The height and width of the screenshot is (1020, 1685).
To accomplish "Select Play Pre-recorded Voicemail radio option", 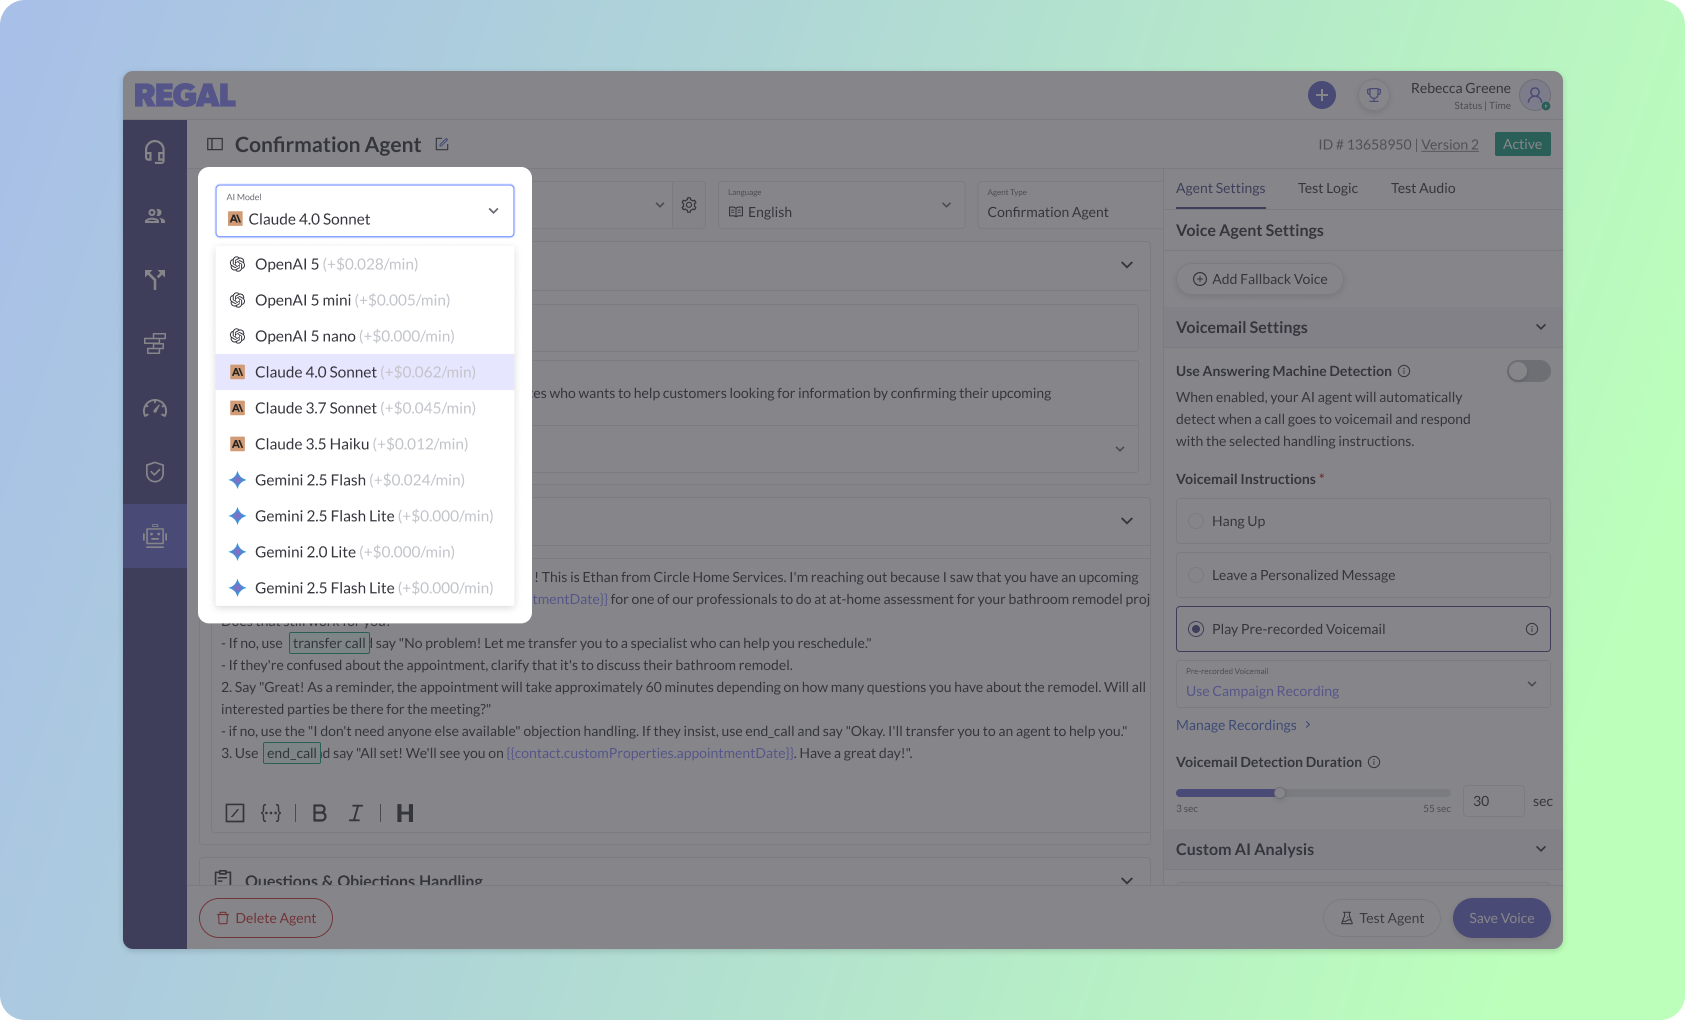I will 1196,629.
